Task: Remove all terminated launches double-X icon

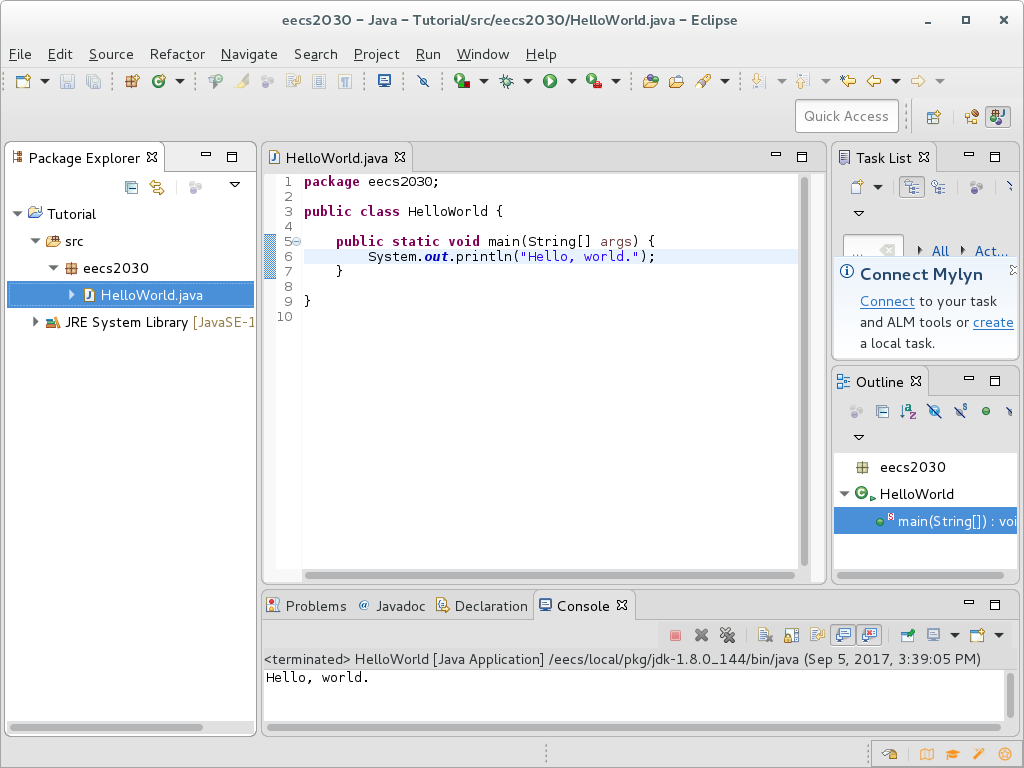Action: coord(728,635)
